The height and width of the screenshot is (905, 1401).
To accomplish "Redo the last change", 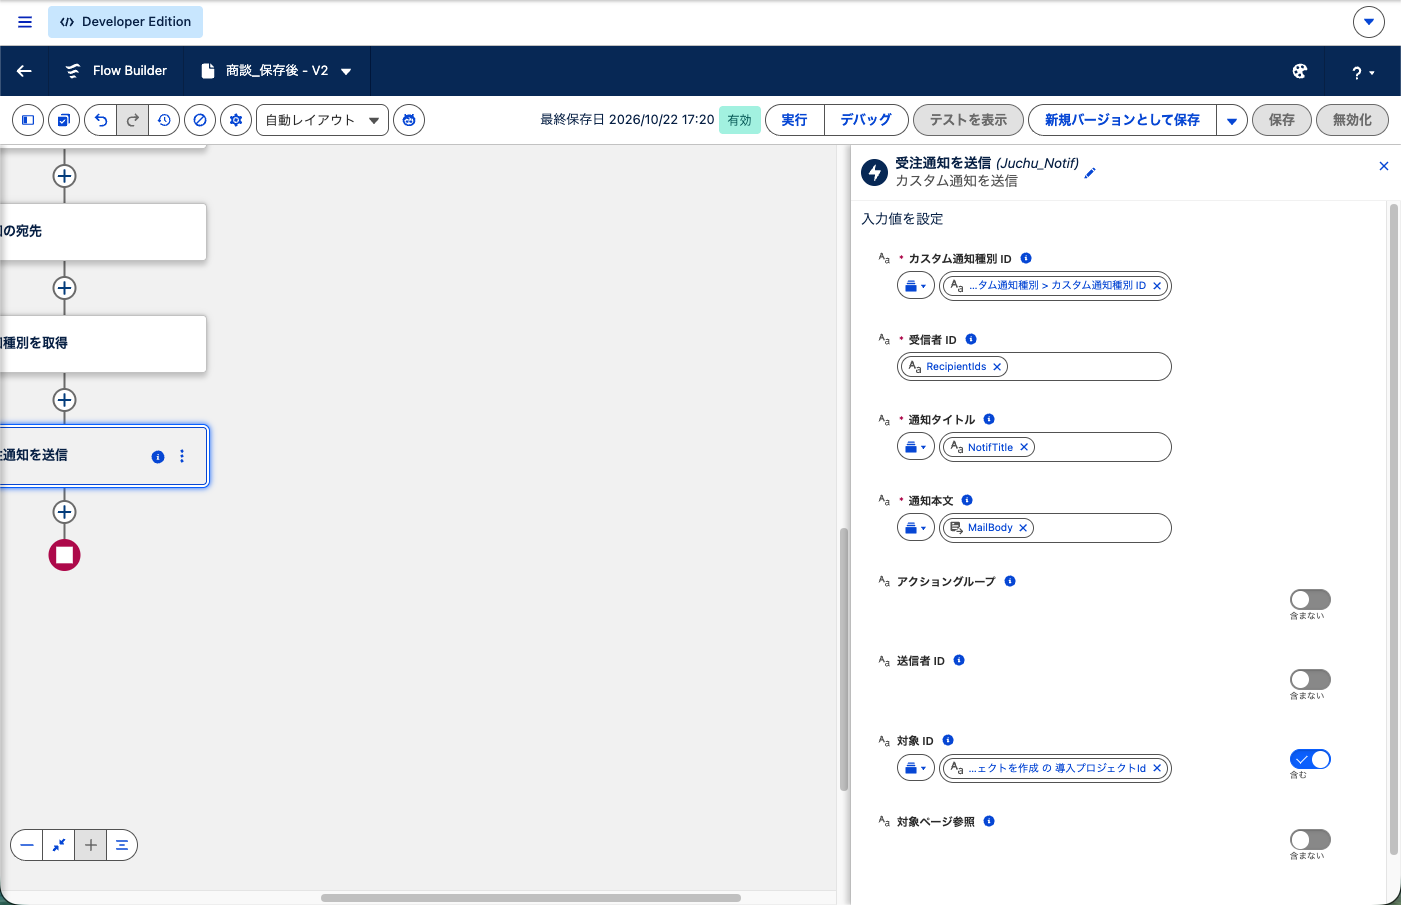I will 133,120.
